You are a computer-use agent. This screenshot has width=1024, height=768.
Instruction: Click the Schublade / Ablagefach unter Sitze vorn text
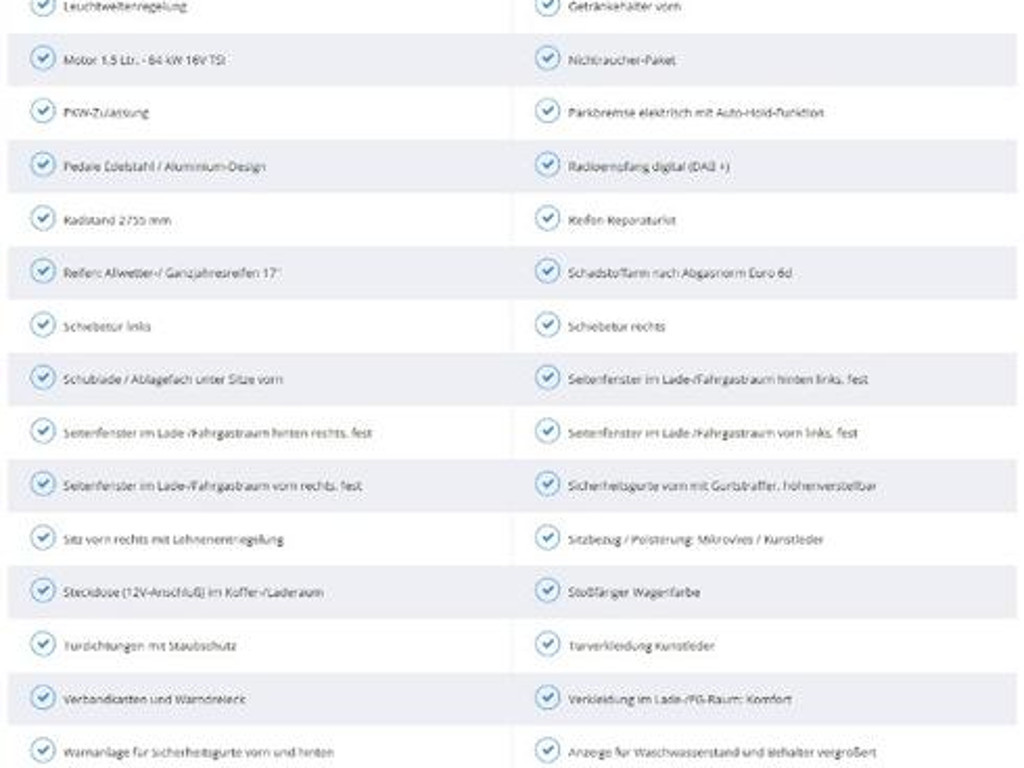coord(172,380)
